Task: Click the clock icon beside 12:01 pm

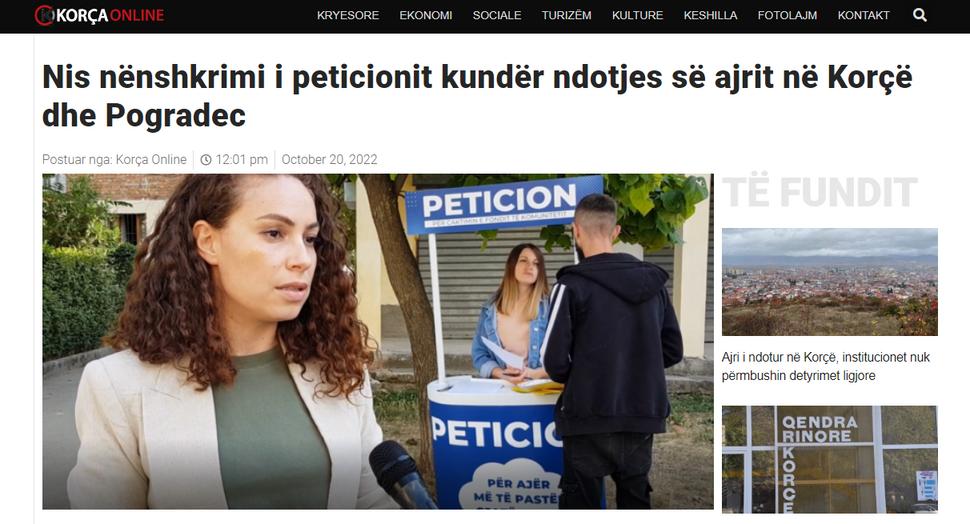Action: (x=206, y=160)
